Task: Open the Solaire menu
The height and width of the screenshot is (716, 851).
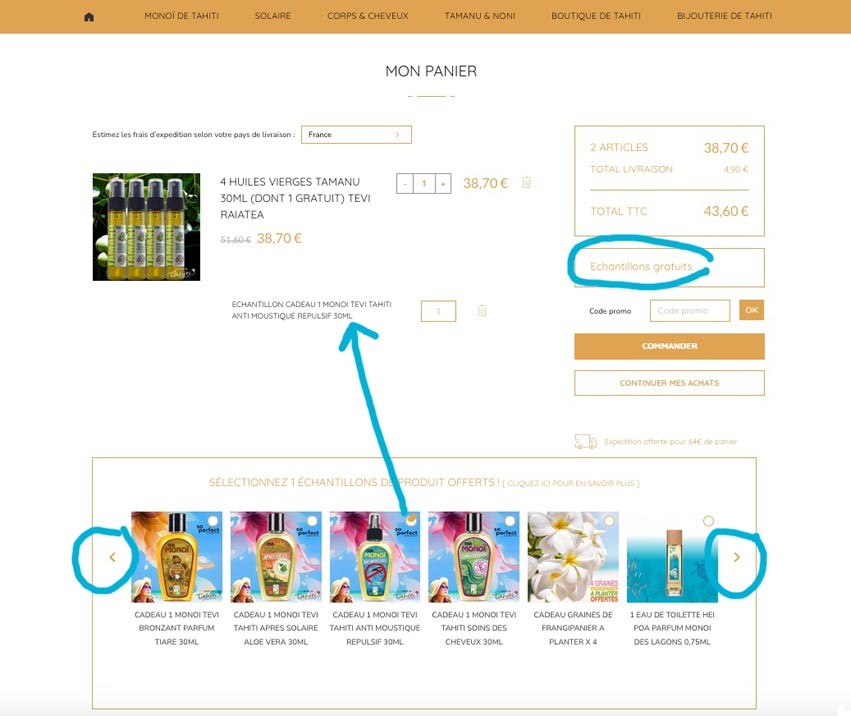Action: click(272, 16)
